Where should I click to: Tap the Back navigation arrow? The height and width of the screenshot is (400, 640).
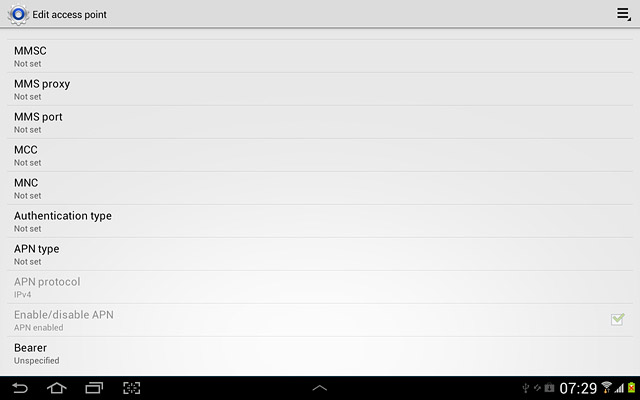pos(20,388)
